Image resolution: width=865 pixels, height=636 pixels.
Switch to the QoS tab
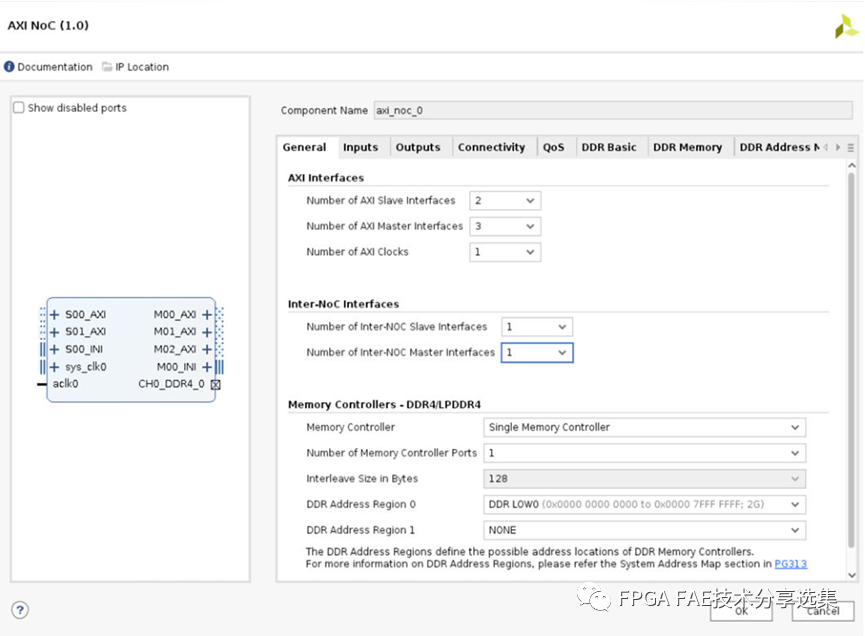pyautogui.click(x=553, y=148)
